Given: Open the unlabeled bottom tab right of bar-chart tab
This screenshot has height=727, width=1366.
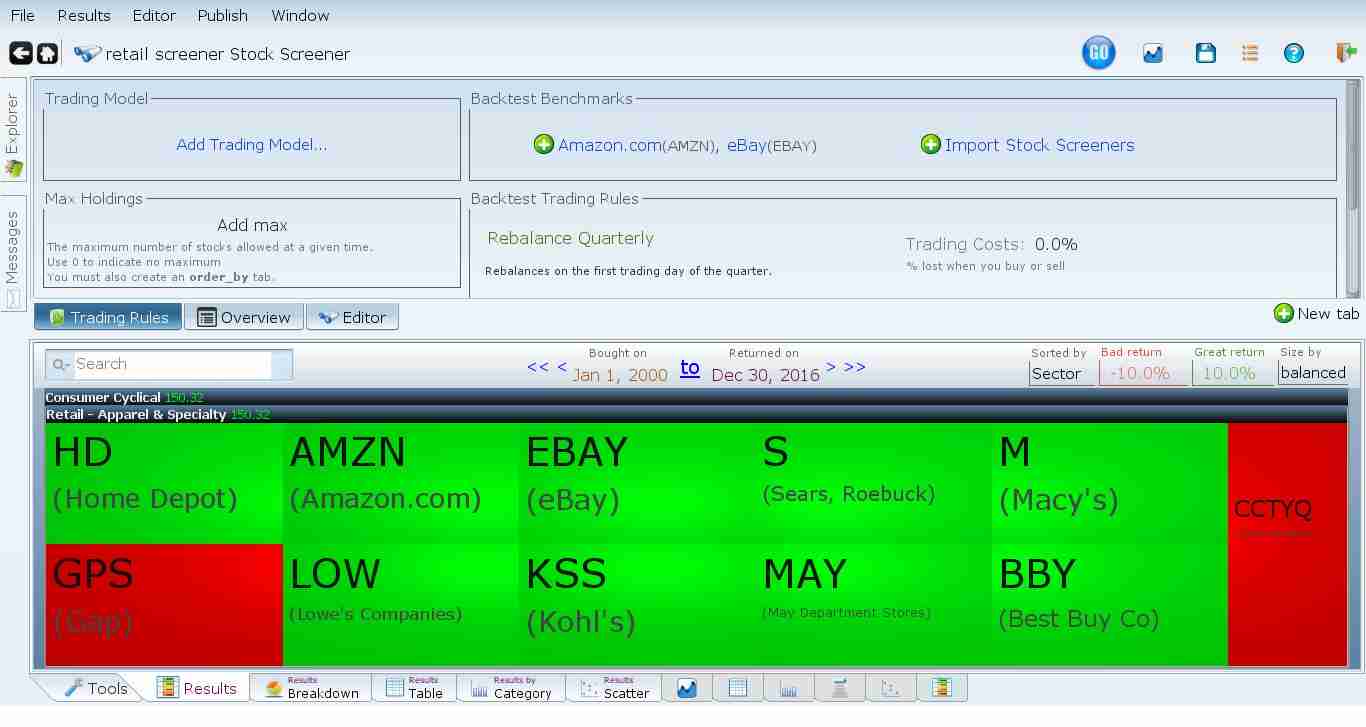Looking at the screenshot, I should point(840,688).
